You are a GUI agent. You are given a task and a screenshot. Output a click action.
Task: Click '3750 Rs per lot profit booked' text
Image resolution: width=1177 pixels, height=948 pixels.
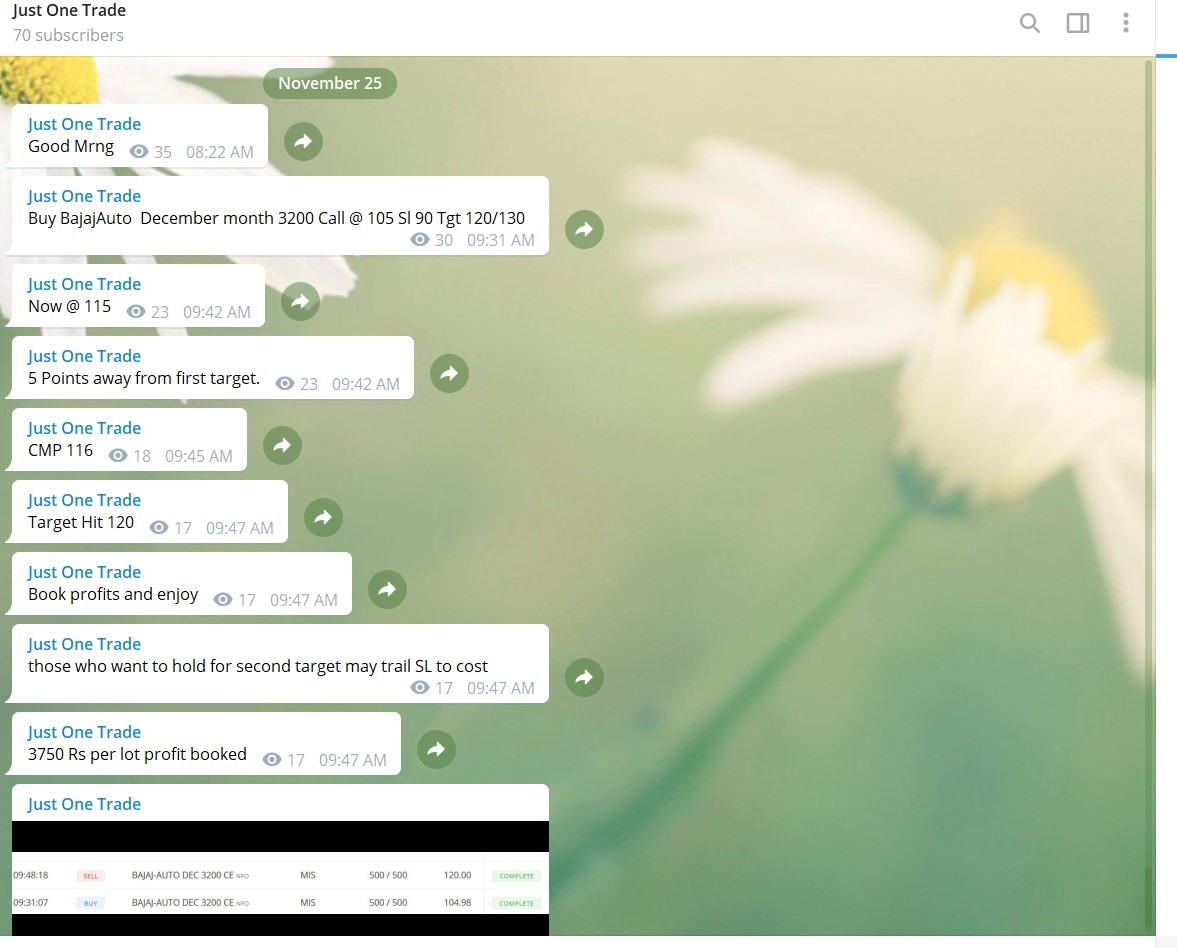pyautogui.click(x=137, y=754)
